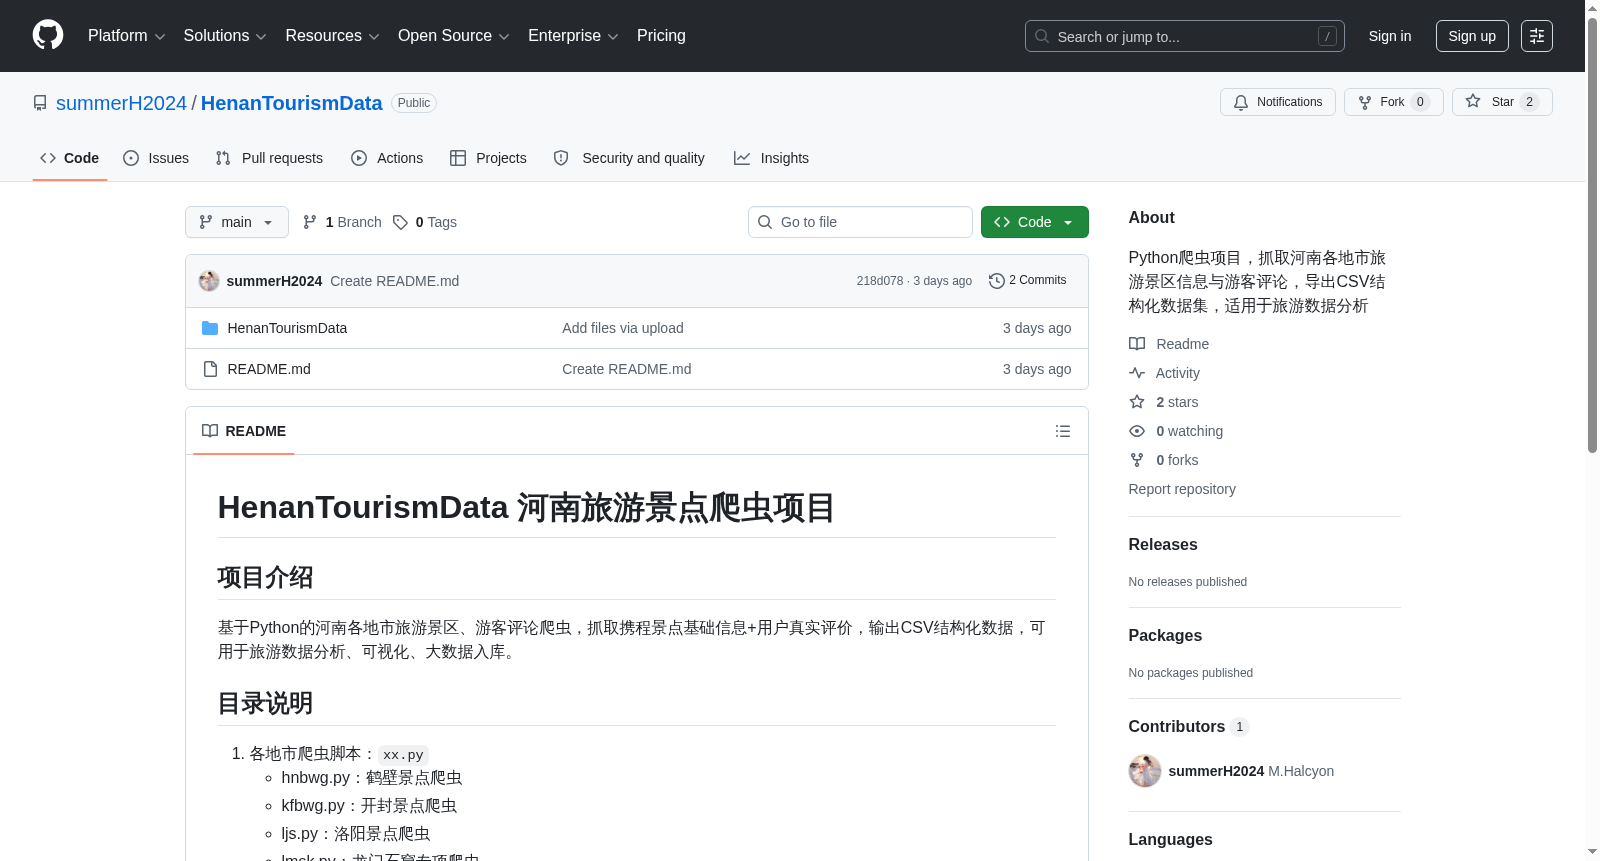Viewport: 1600px width, 861px height.
Task: Click the book icon beside Readme
Action: click(x=1137, y=344)
